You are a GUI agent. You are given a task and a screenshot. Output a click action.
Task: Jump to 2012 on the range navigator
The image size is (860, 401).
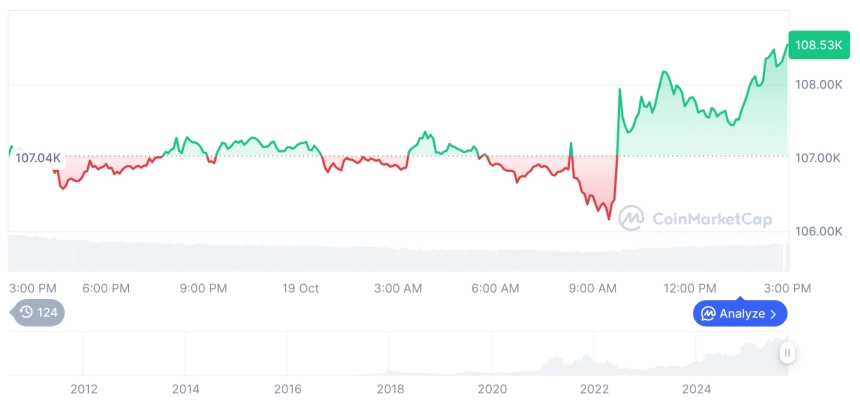click(84, 388)
